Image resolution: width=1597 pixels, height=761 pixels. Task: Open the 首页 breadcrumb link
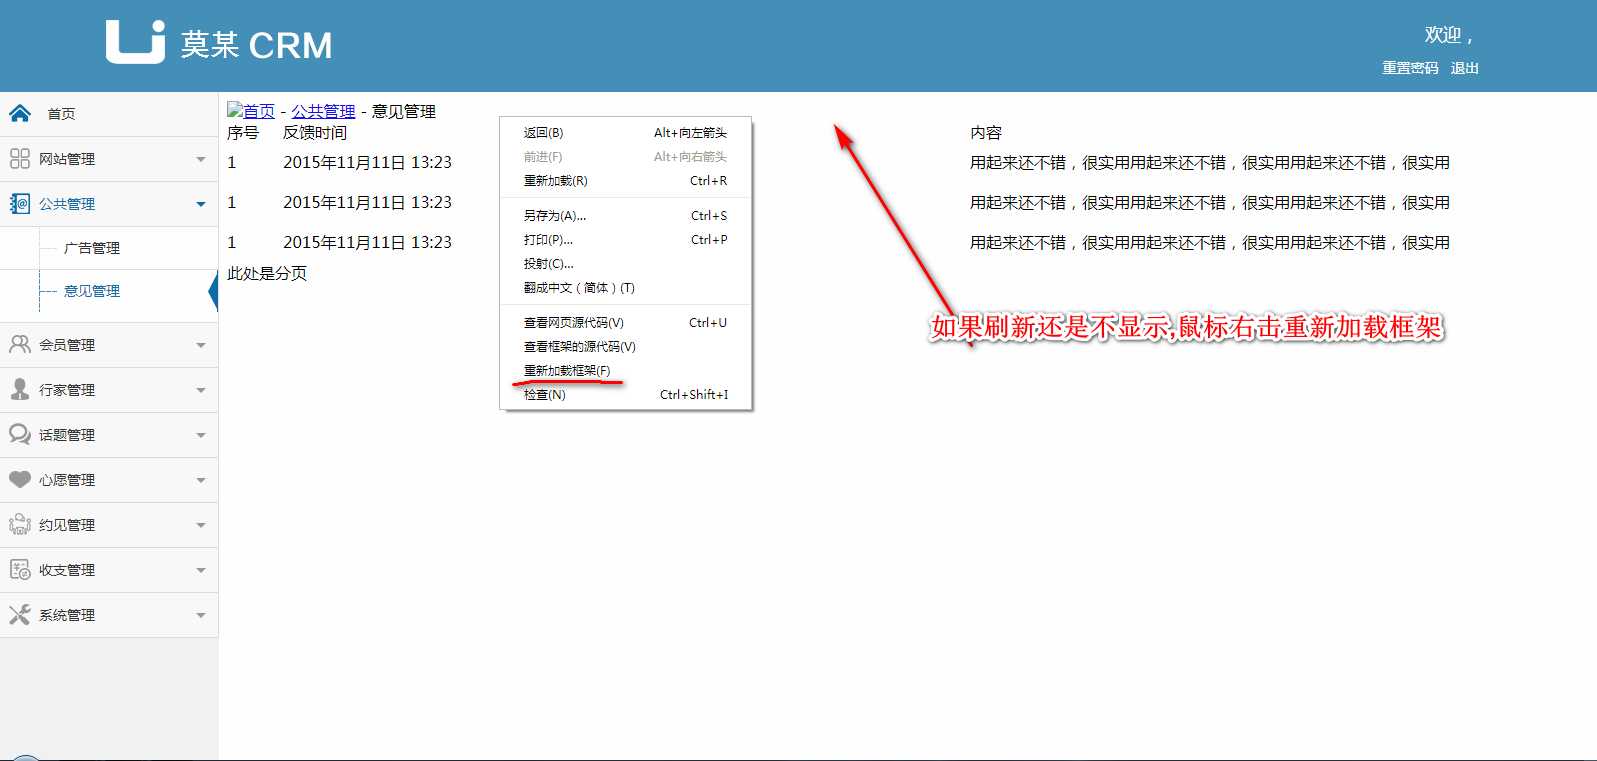(x=259, y=111)
